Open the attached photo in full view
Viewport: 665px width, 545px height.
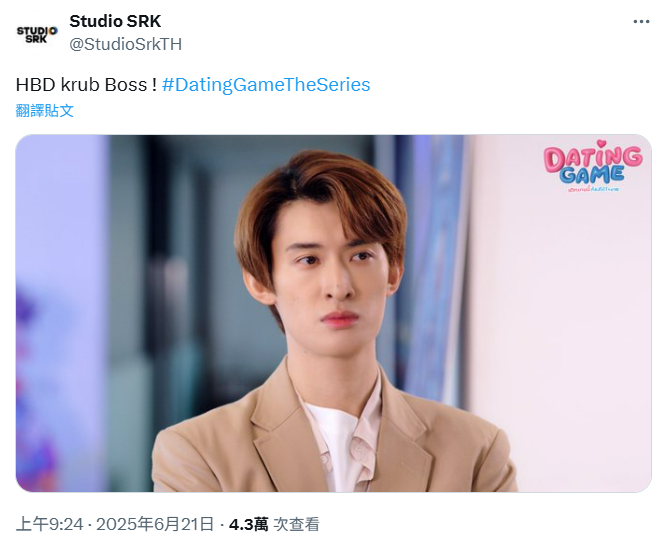(x=333, y=313)
